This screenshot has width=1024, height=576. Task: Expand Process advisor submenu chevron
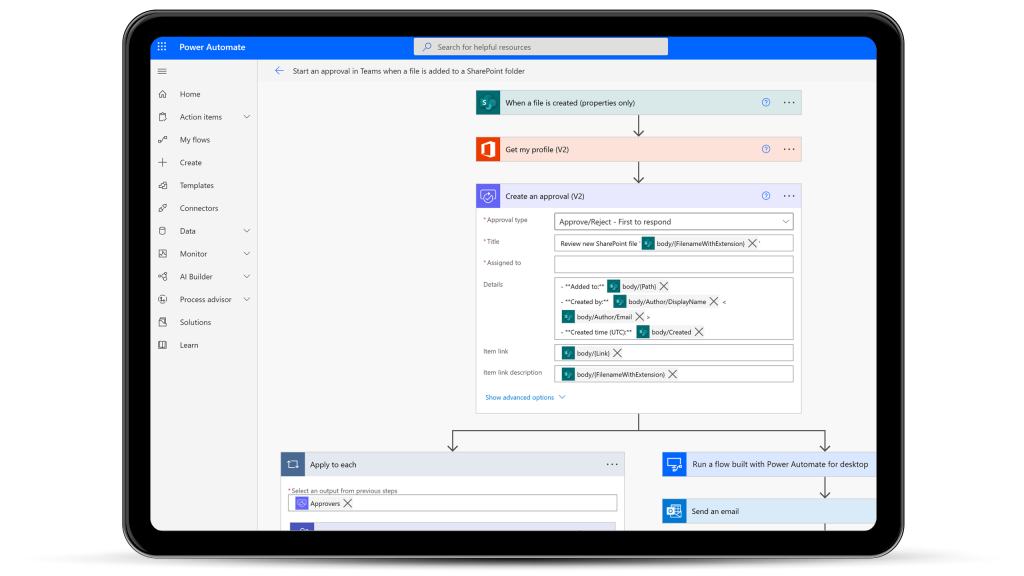[x=247, y=299]
